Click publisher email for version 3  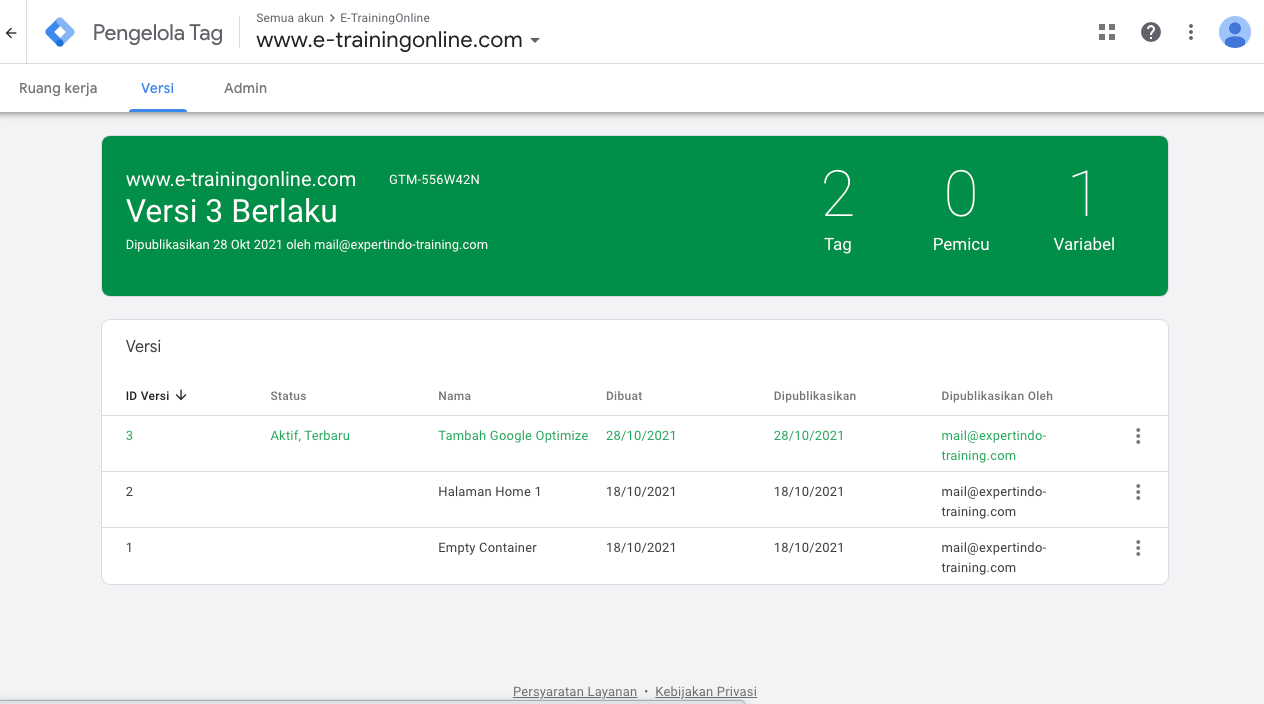(x=993, y=446)
